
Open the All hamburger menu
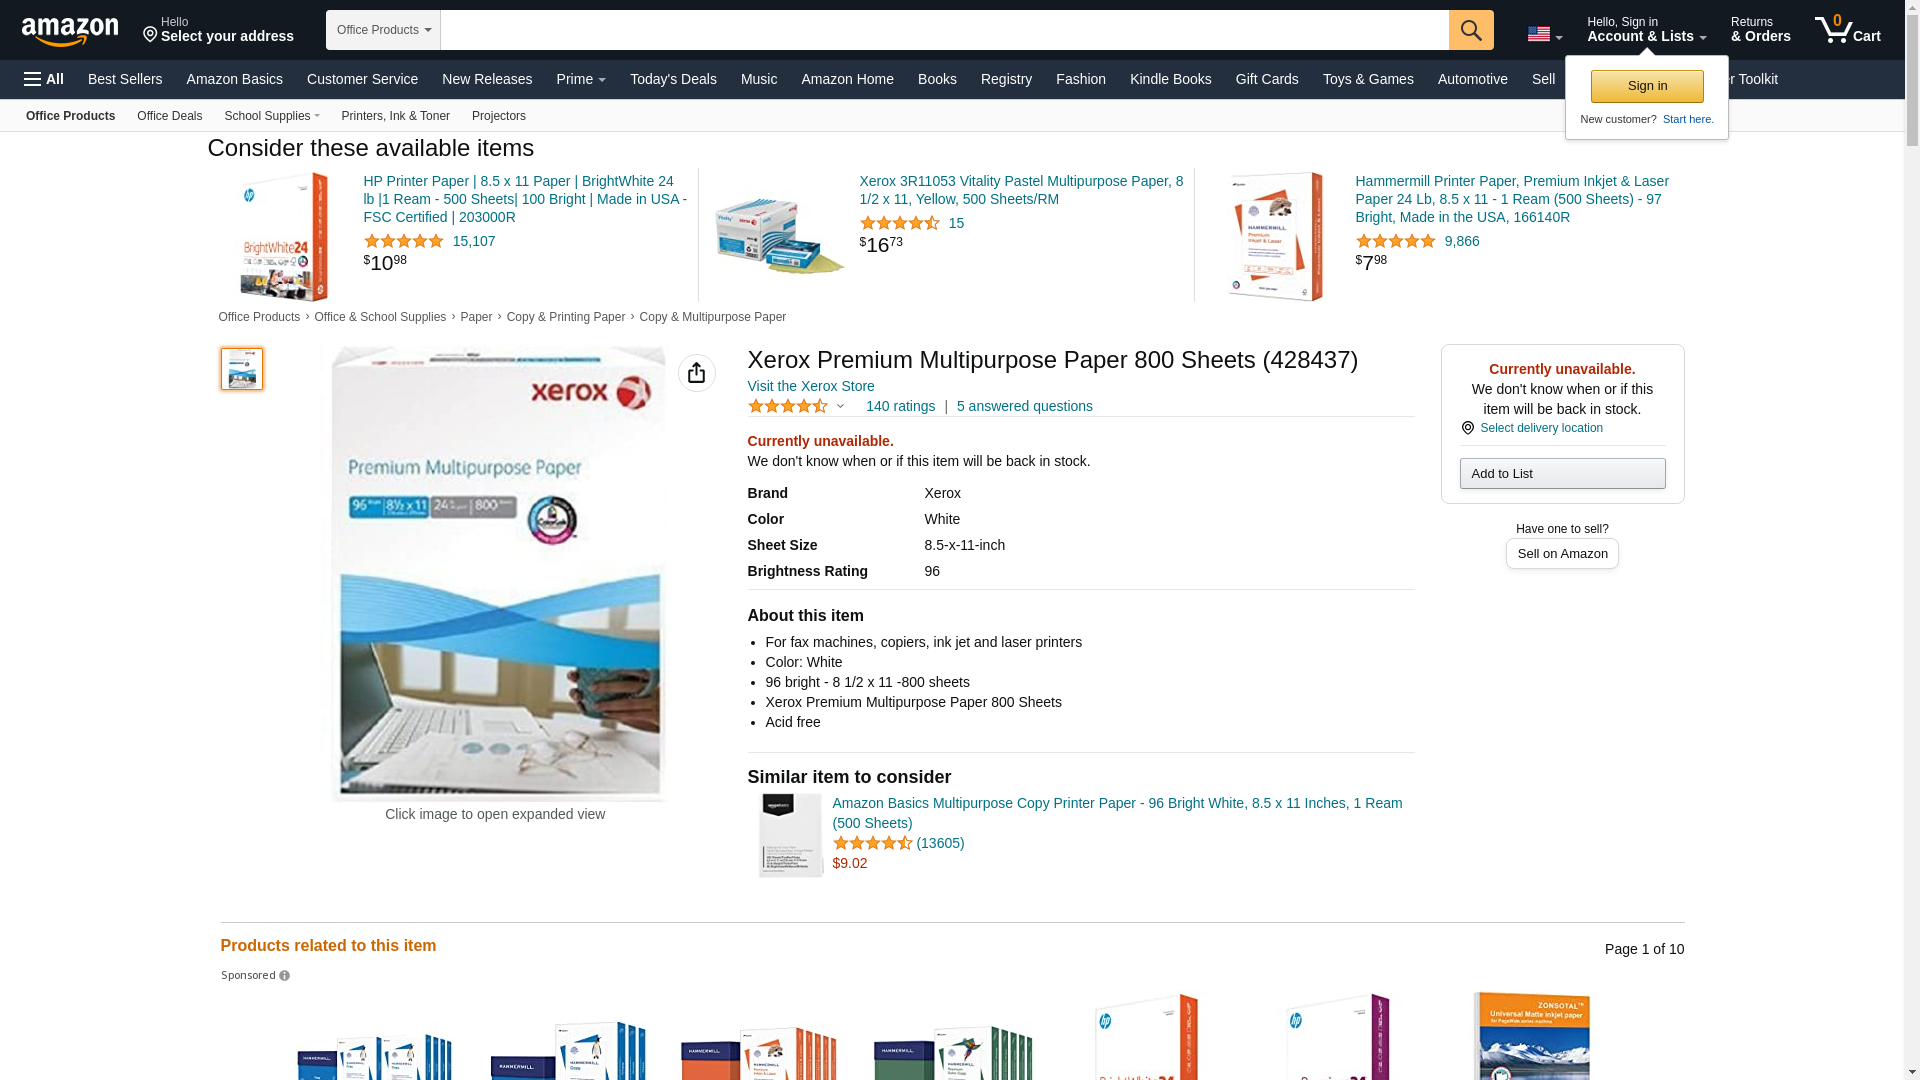coord(44,79)
